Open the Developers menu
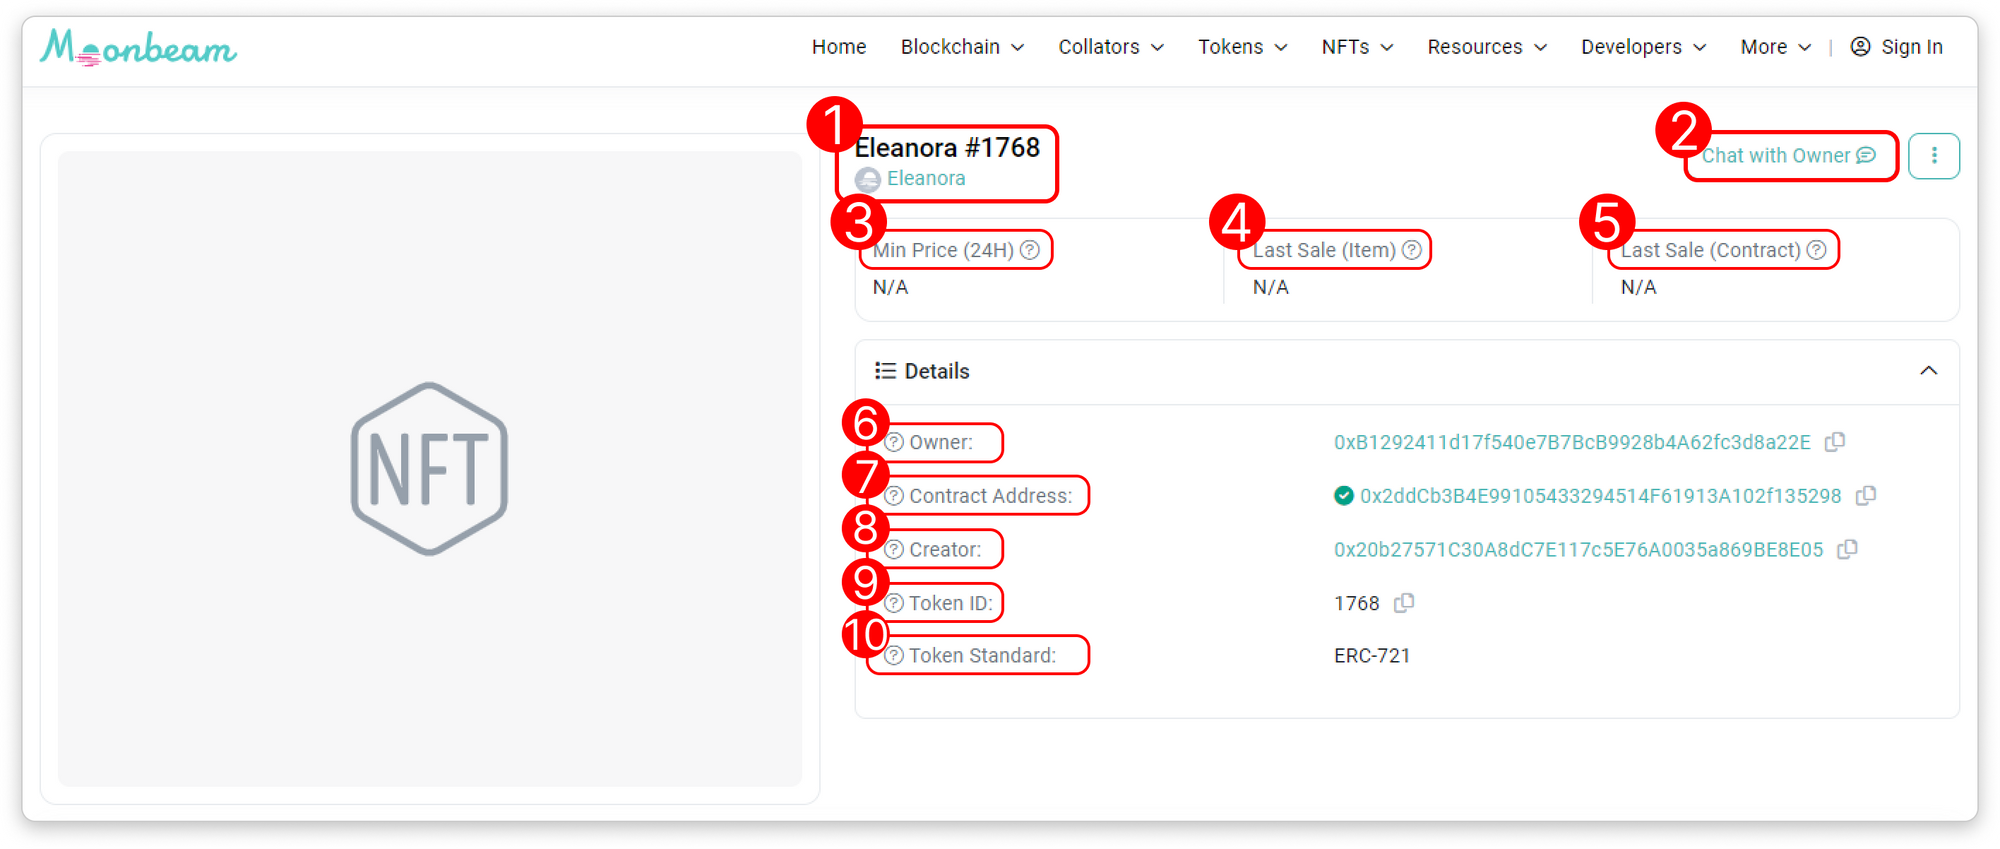The height and width of the screenshot is (849, 2000). (1643, 47)
